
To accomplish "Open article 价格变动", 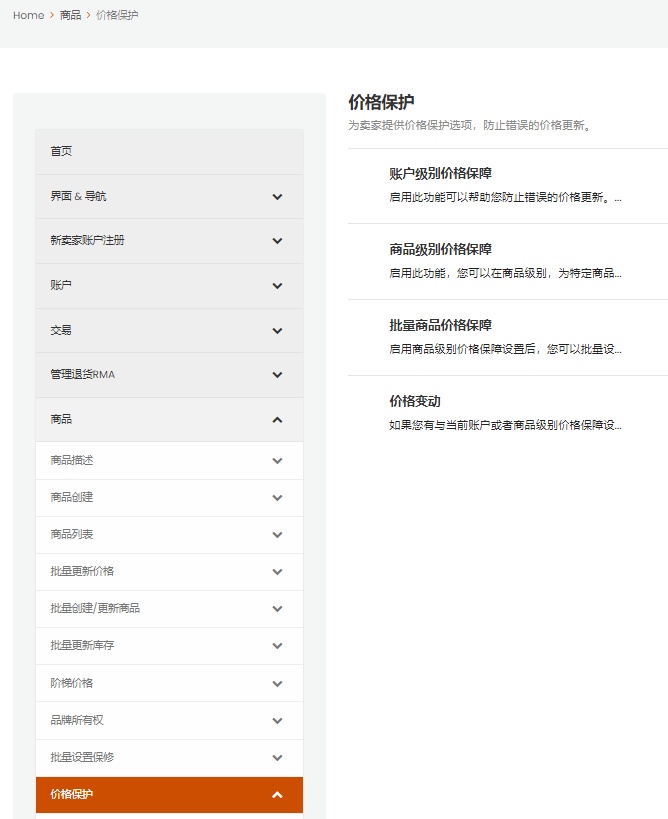I will point(415,401).
